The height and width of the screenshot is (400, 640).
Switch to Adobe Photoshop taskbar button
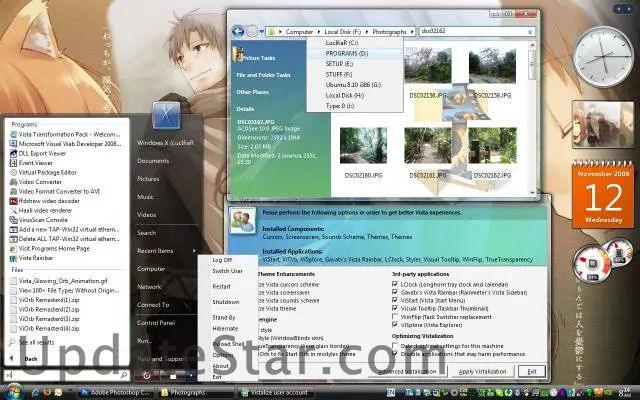(x=116, y=393)
